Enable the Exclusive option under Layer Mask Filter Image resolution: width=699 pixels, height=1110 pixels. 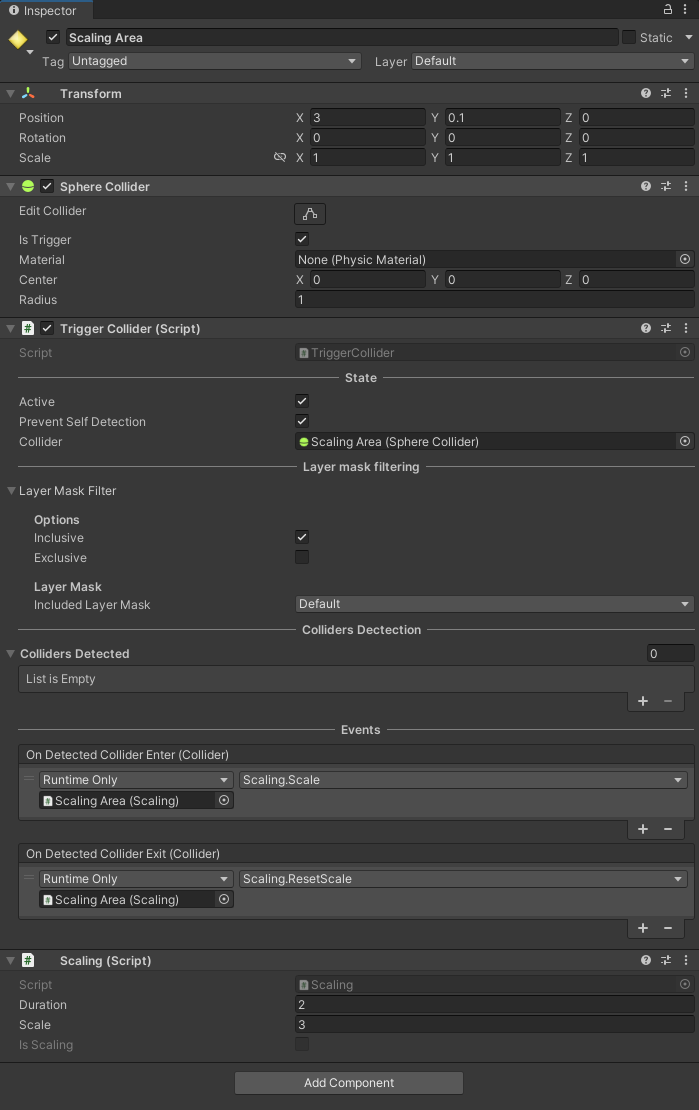[301, 557]
